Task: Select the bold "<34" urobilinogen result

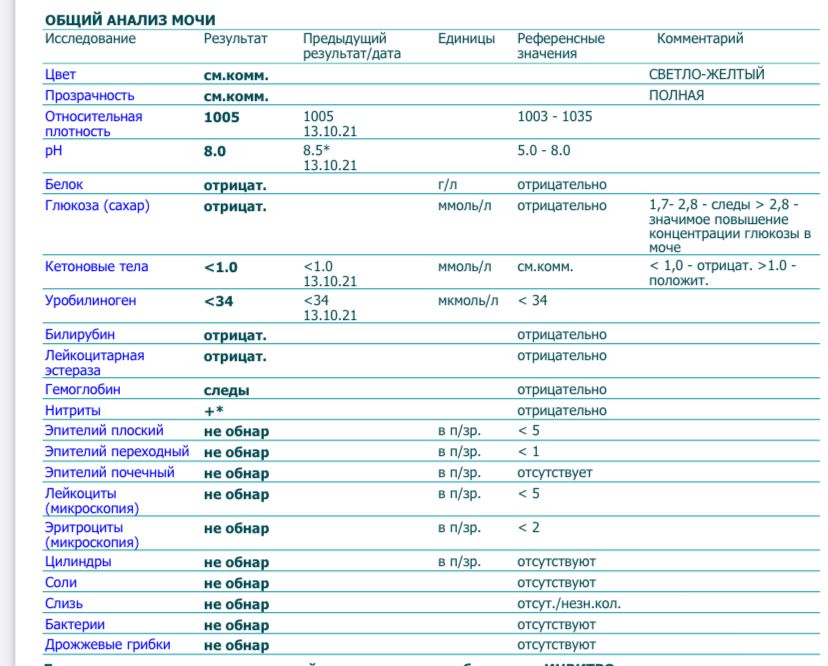Action: (x=218, y=301)
